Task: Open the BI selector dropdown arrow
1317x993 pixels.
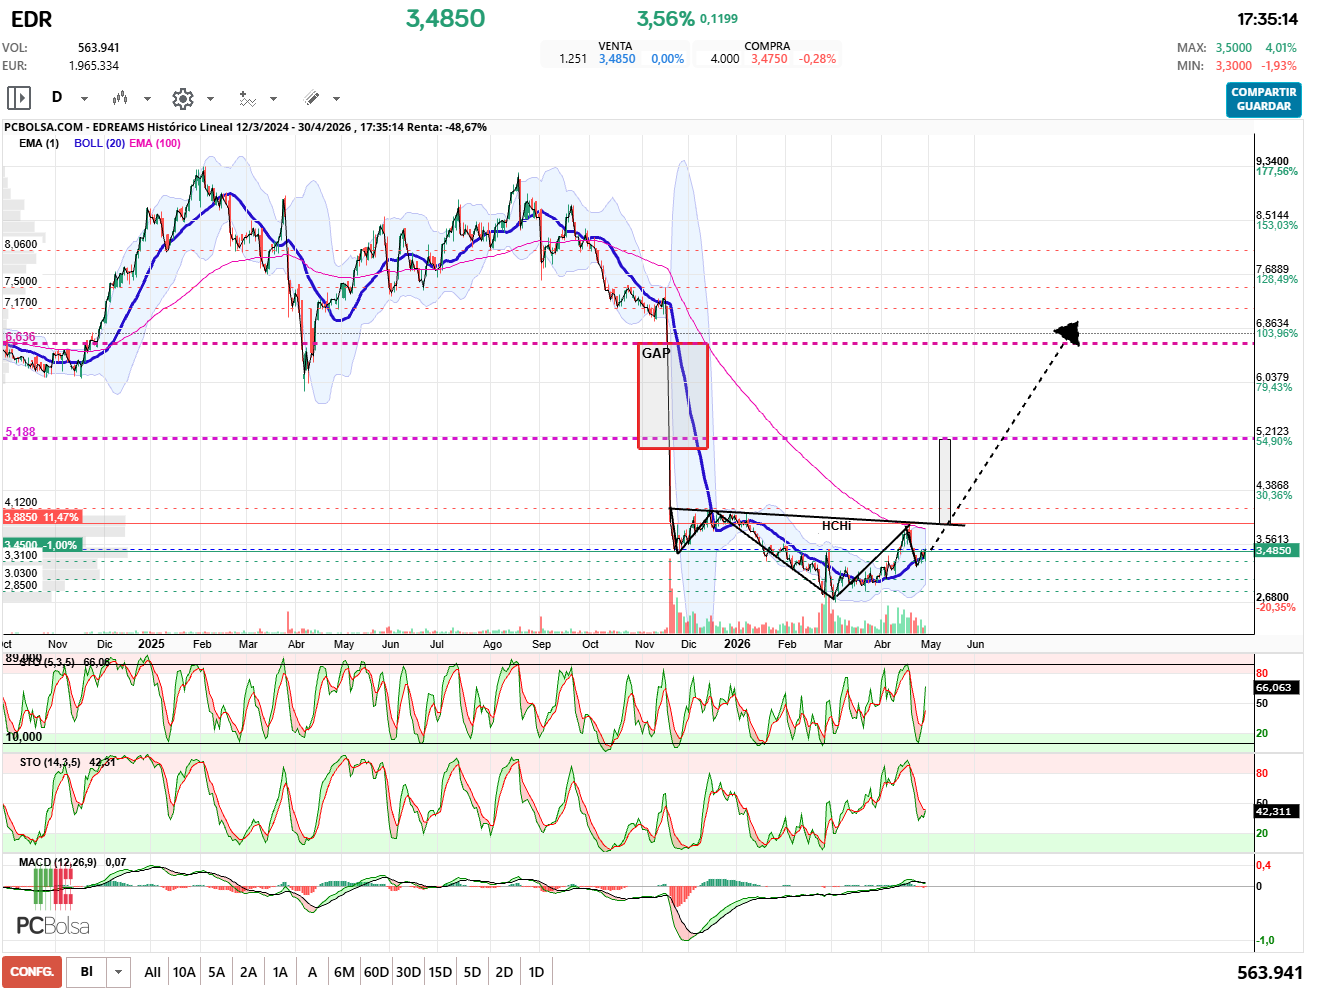Action: click(119, 972)
